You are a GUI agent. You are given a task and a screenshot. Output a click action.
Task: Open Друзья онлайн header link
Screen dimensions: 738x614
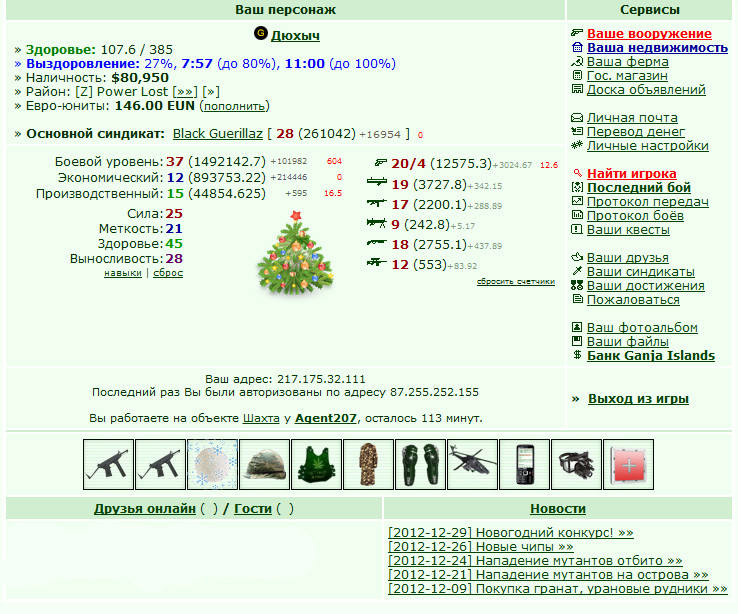tap(144, 509)
